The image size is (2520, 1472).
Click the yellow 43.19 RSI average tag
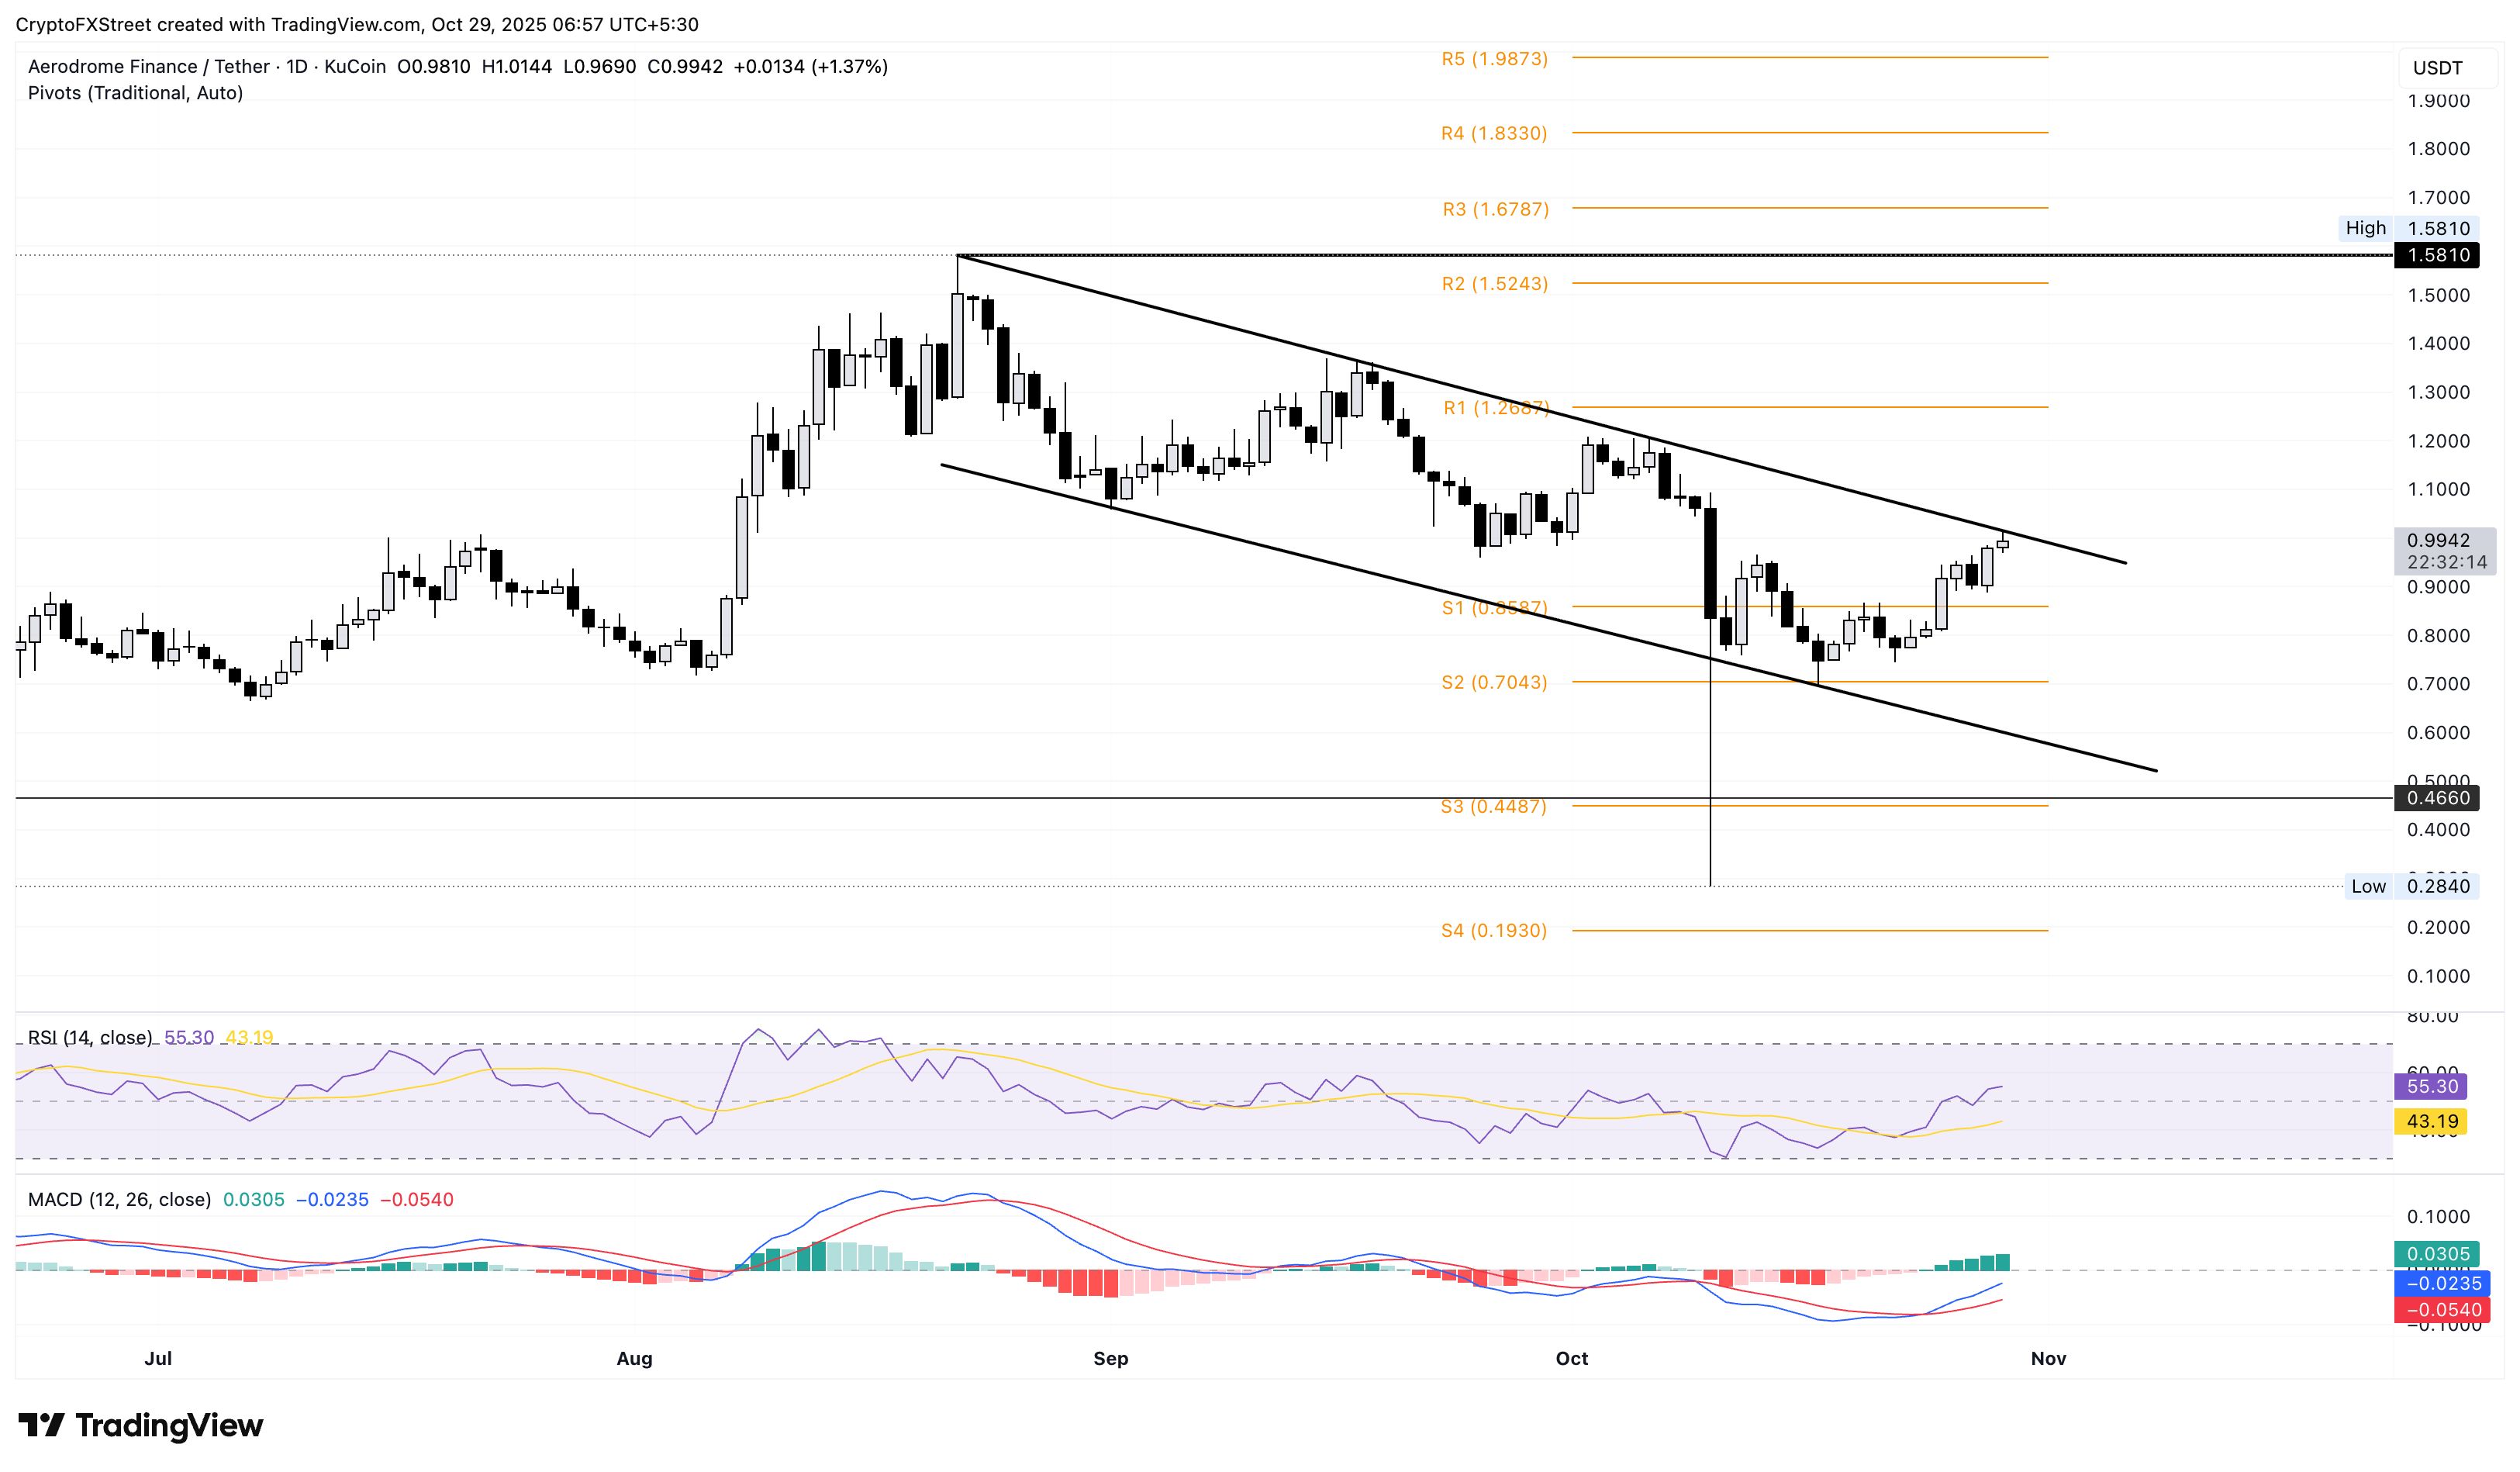point(2431,1121)
